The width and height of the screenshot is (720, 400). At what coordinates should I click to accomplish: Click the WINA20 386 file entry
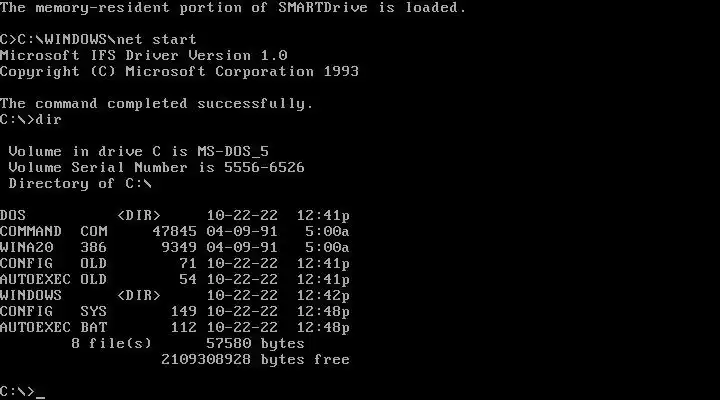[x=54, y=248]
